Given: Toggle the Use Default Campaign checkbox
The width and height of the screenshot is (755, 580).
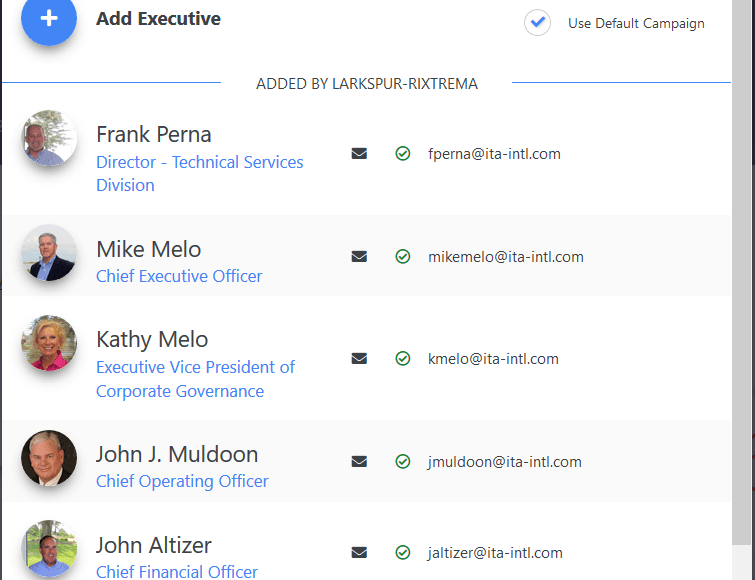Looking at the screenshot, I should click(x=538, y=23).
